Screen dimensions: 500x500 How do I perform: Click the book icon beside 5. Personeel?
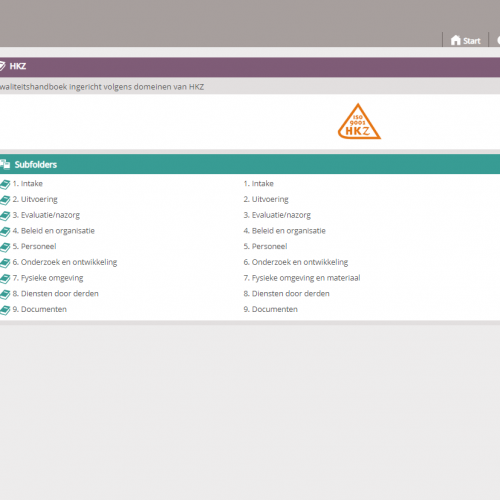5,247
